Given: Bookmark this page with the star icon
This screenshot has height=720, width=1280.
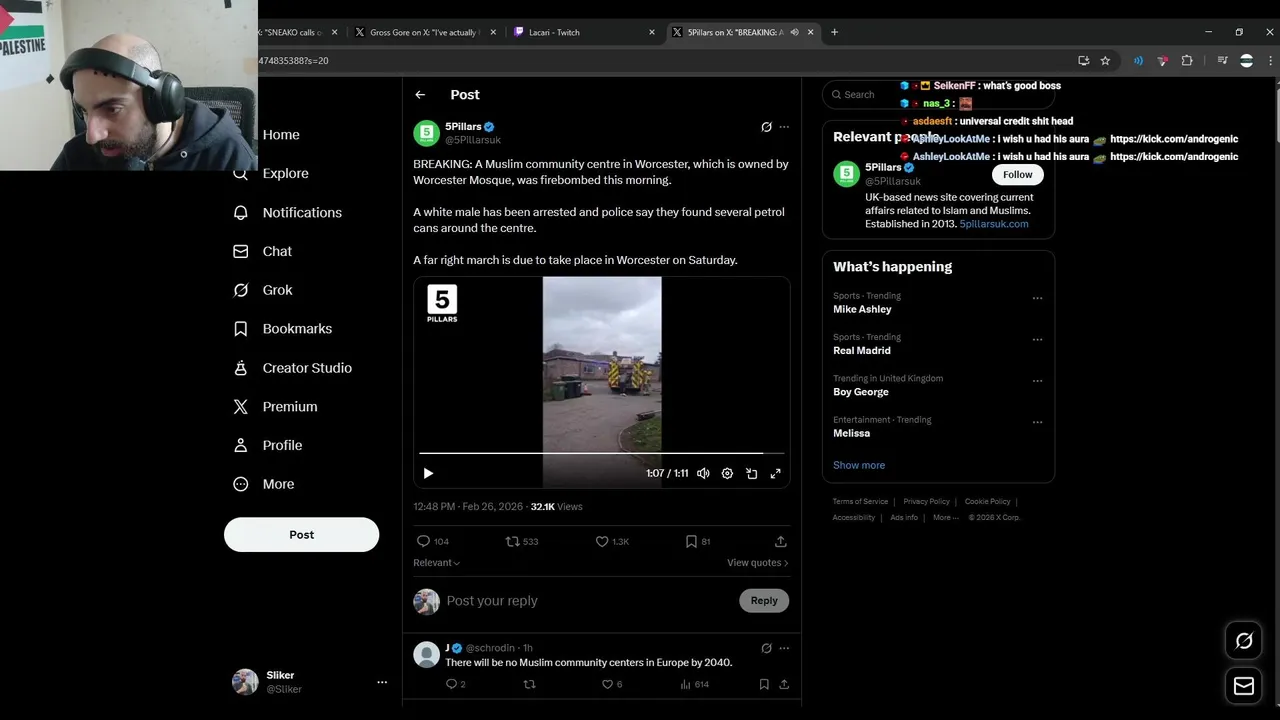Looking at the screenshot, I should tap(1105, 61).
